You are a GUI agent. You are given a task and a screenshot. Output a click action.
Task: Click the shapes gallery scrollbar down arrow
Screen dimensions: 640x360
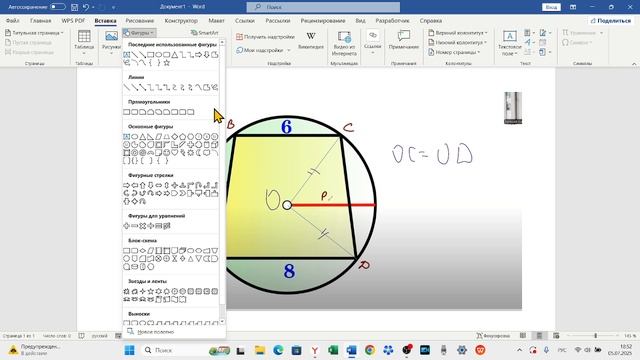[222, 322]
